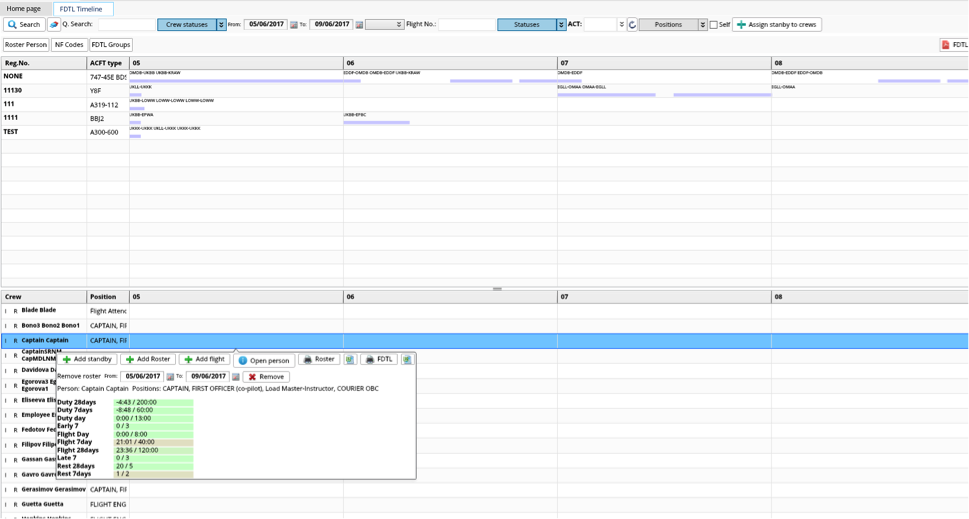Image resolution: width=969 pixels, height=519 pixels.
Task: Open calendar picker for toolbar To date
Action: tap(359, 25)
